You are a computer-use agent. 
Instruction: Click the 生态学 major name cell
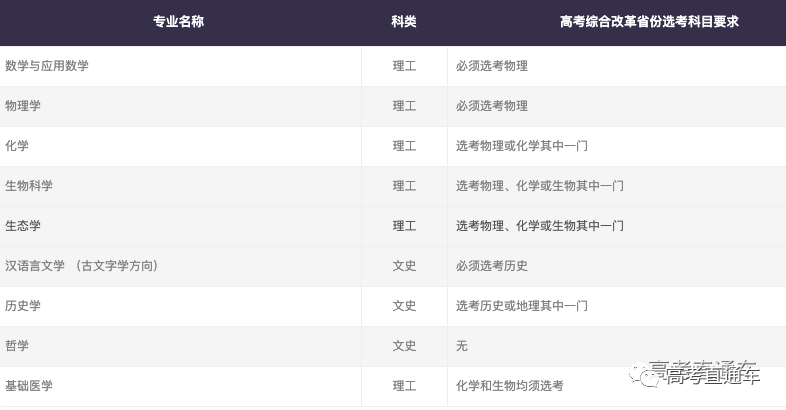(23, 226)
